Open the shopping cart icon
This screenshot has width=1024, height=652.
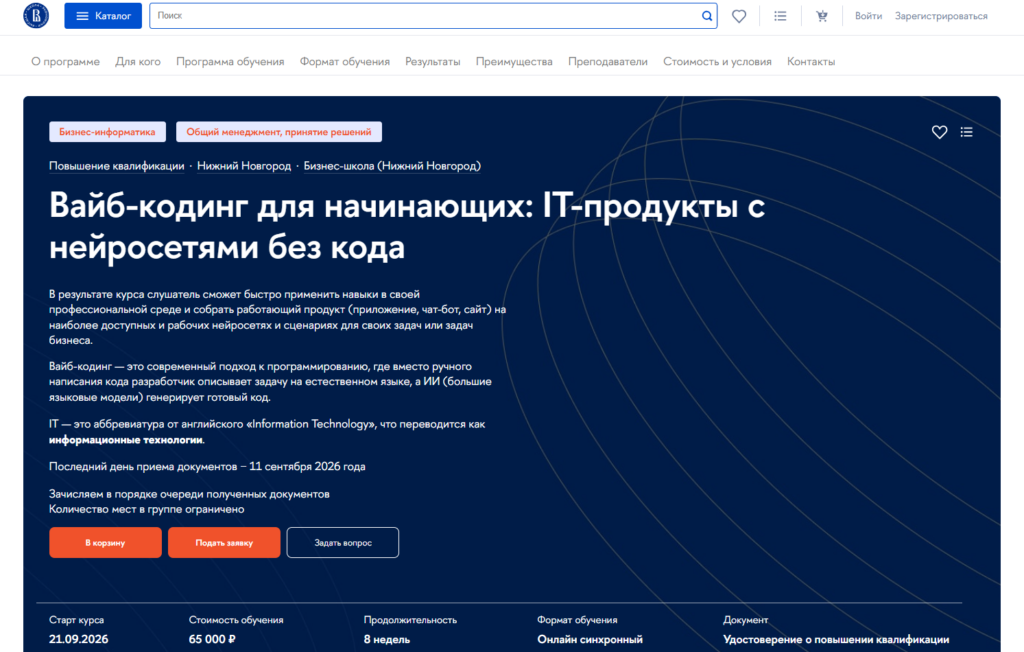pos(822,16)
